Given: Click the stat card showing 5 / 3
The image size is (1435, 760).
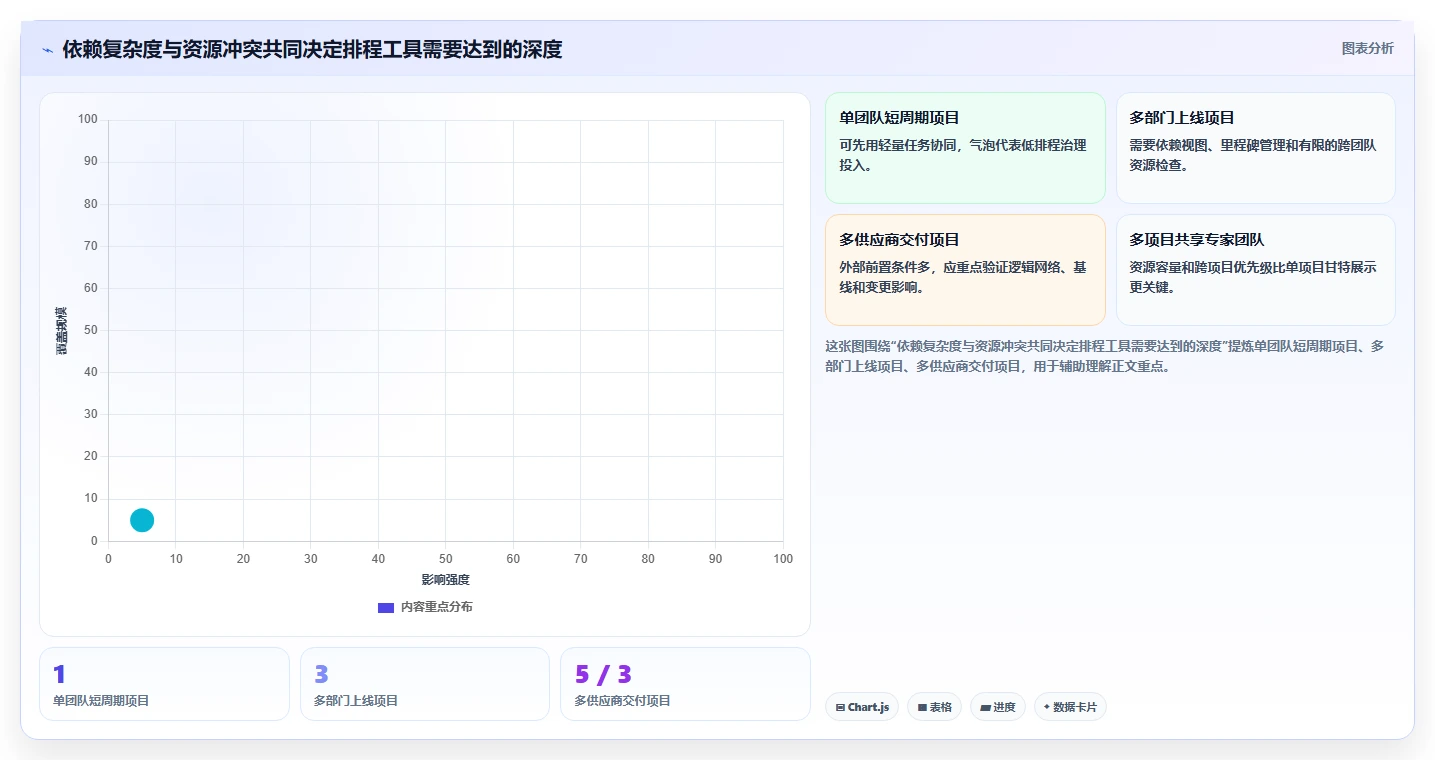Looking at the screenshot, I should click(x=685, y=684).
